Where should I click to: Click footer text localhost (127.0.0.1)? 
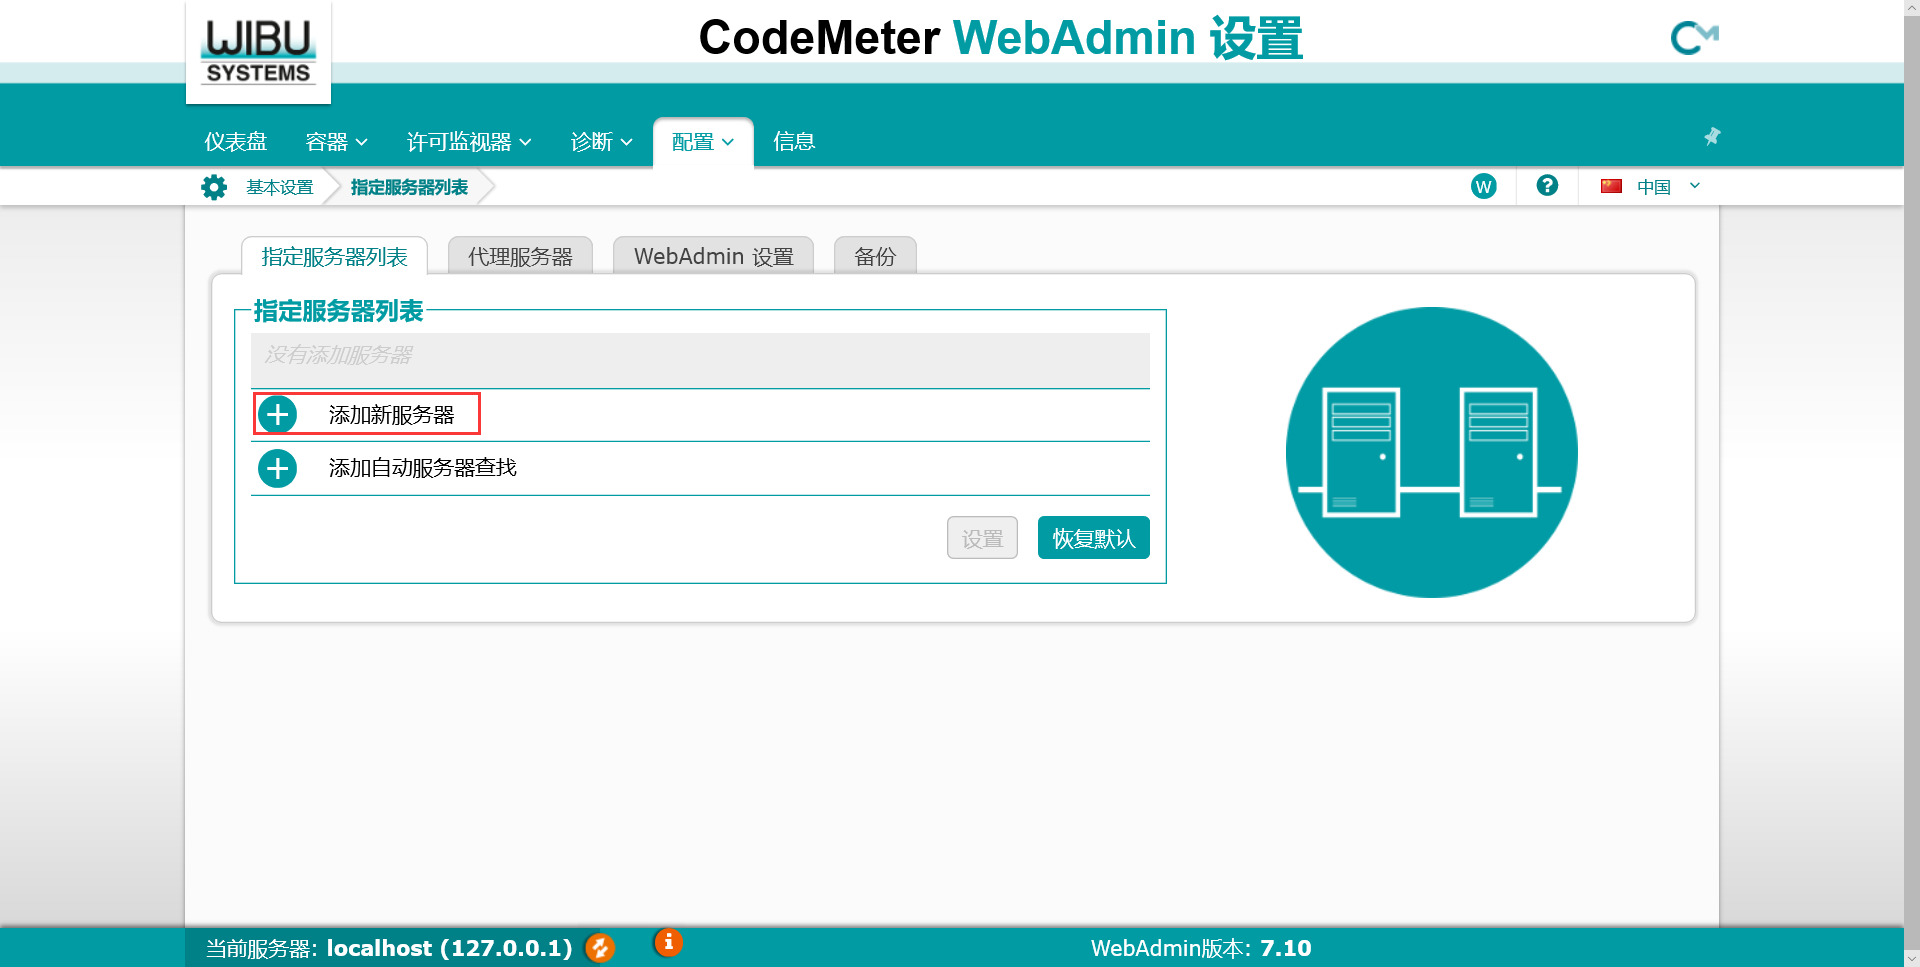pos(449,948)
